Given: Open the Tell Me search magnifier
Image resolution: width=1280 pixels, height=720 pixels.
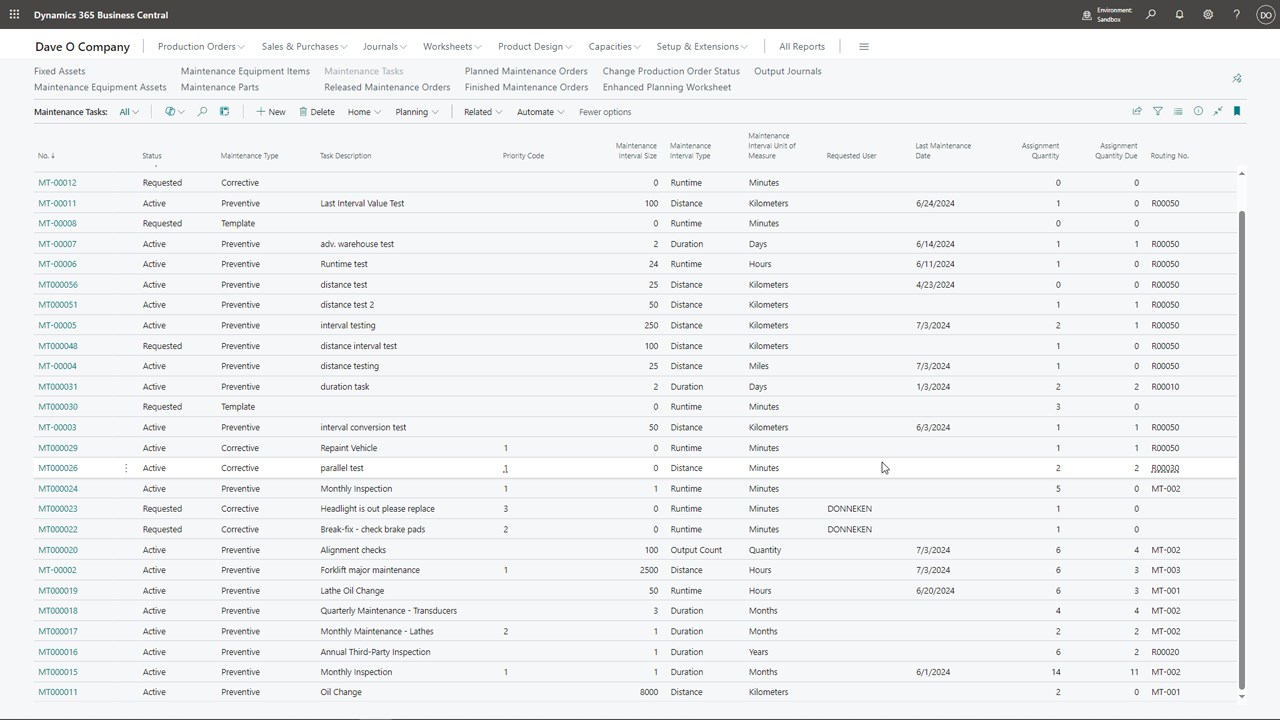Looking at the screenshot, I should [x=1151, y=15].
